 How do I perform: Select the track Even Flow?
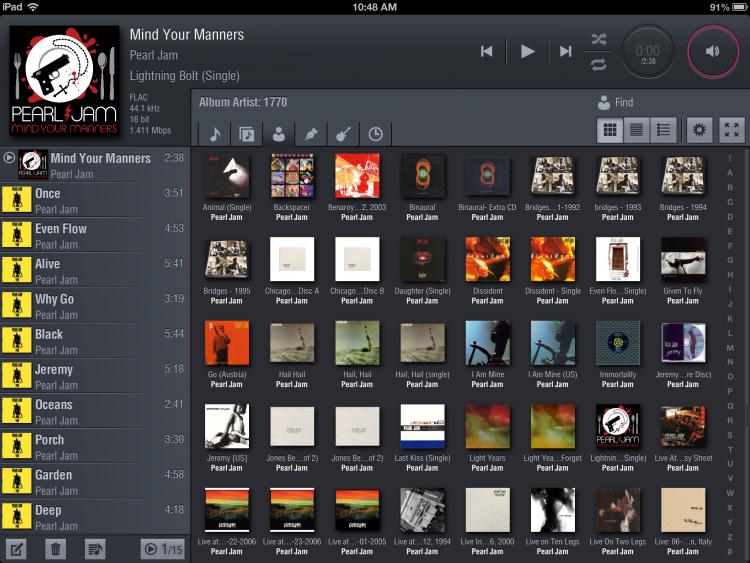coord(95,236)
